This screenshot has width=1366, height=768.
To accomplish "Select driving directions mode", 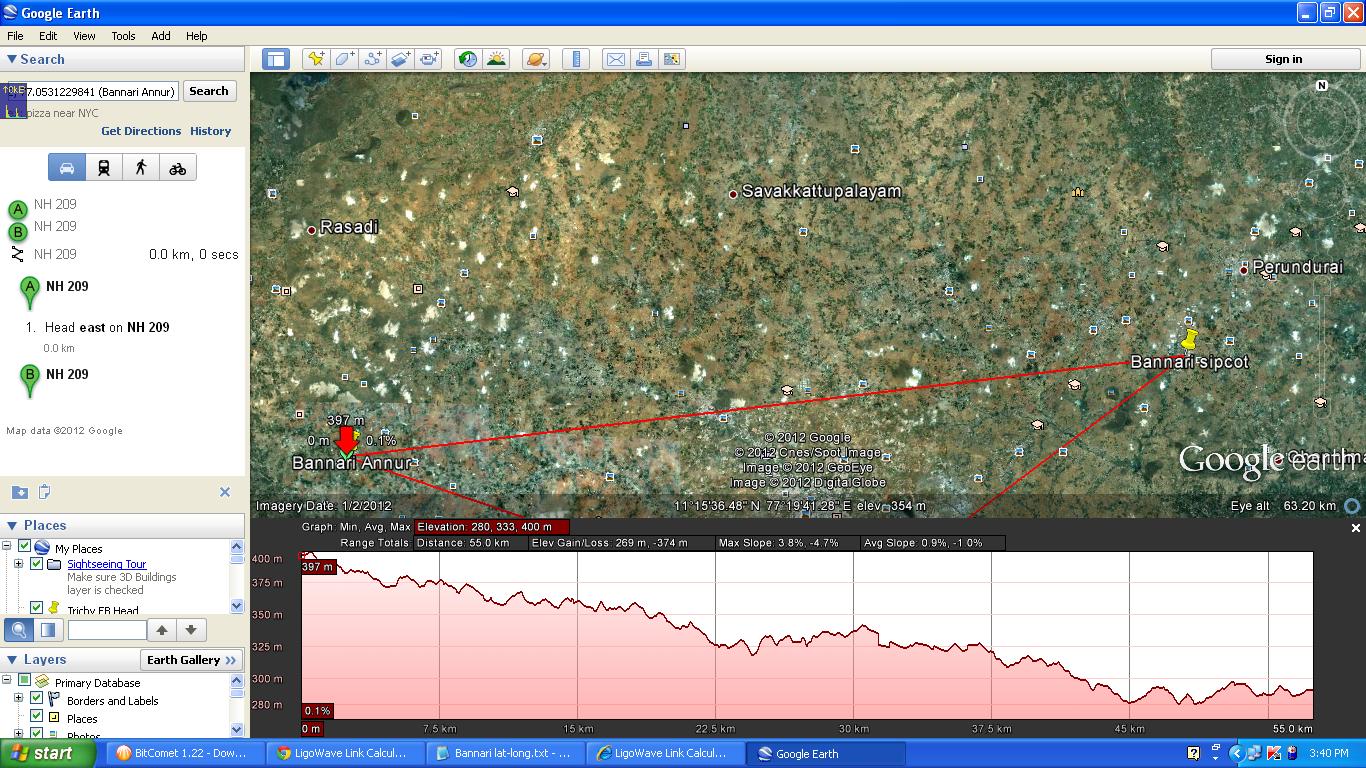I will (x=67, y=168).
